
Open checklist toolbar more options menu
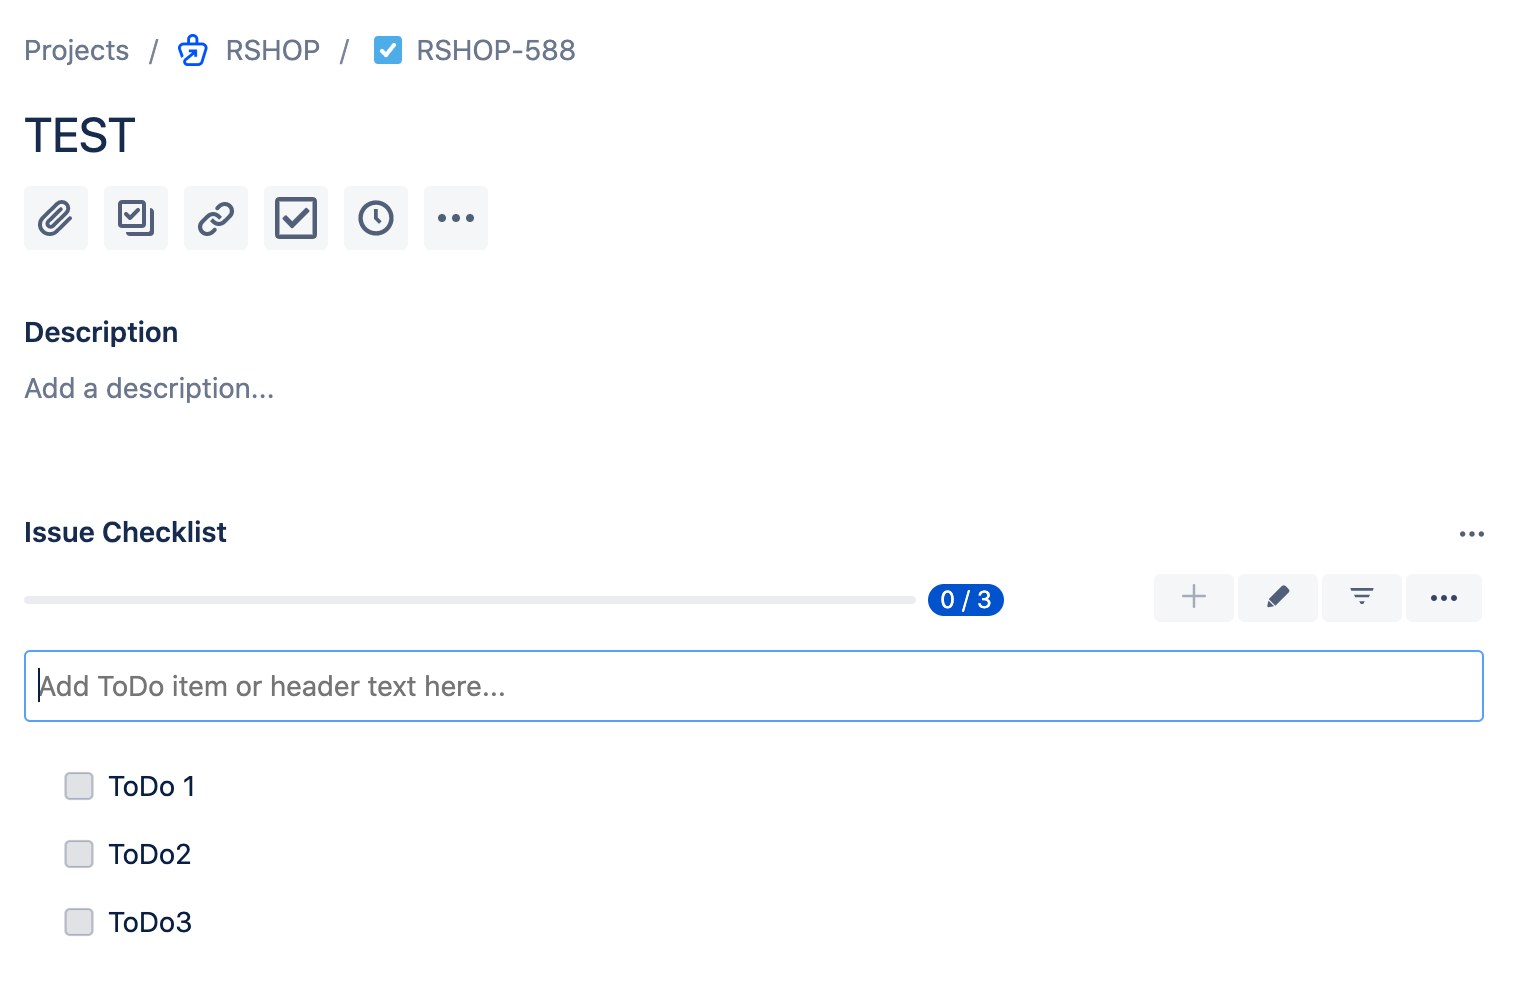(x=1444, y=598)
